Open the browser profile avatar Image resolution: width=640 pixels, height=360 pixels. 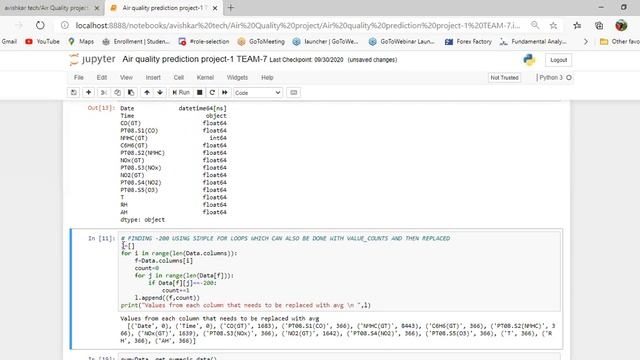[x=621, y=25]
